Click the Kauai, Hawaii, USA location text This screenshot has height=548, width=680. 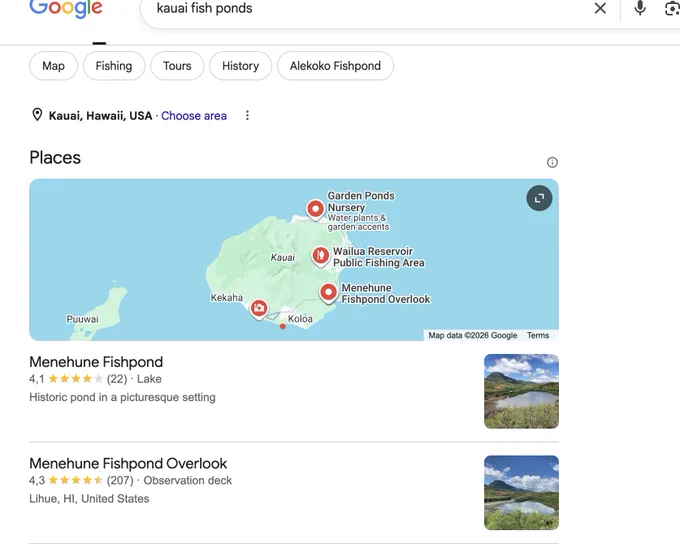click(100, 116)
